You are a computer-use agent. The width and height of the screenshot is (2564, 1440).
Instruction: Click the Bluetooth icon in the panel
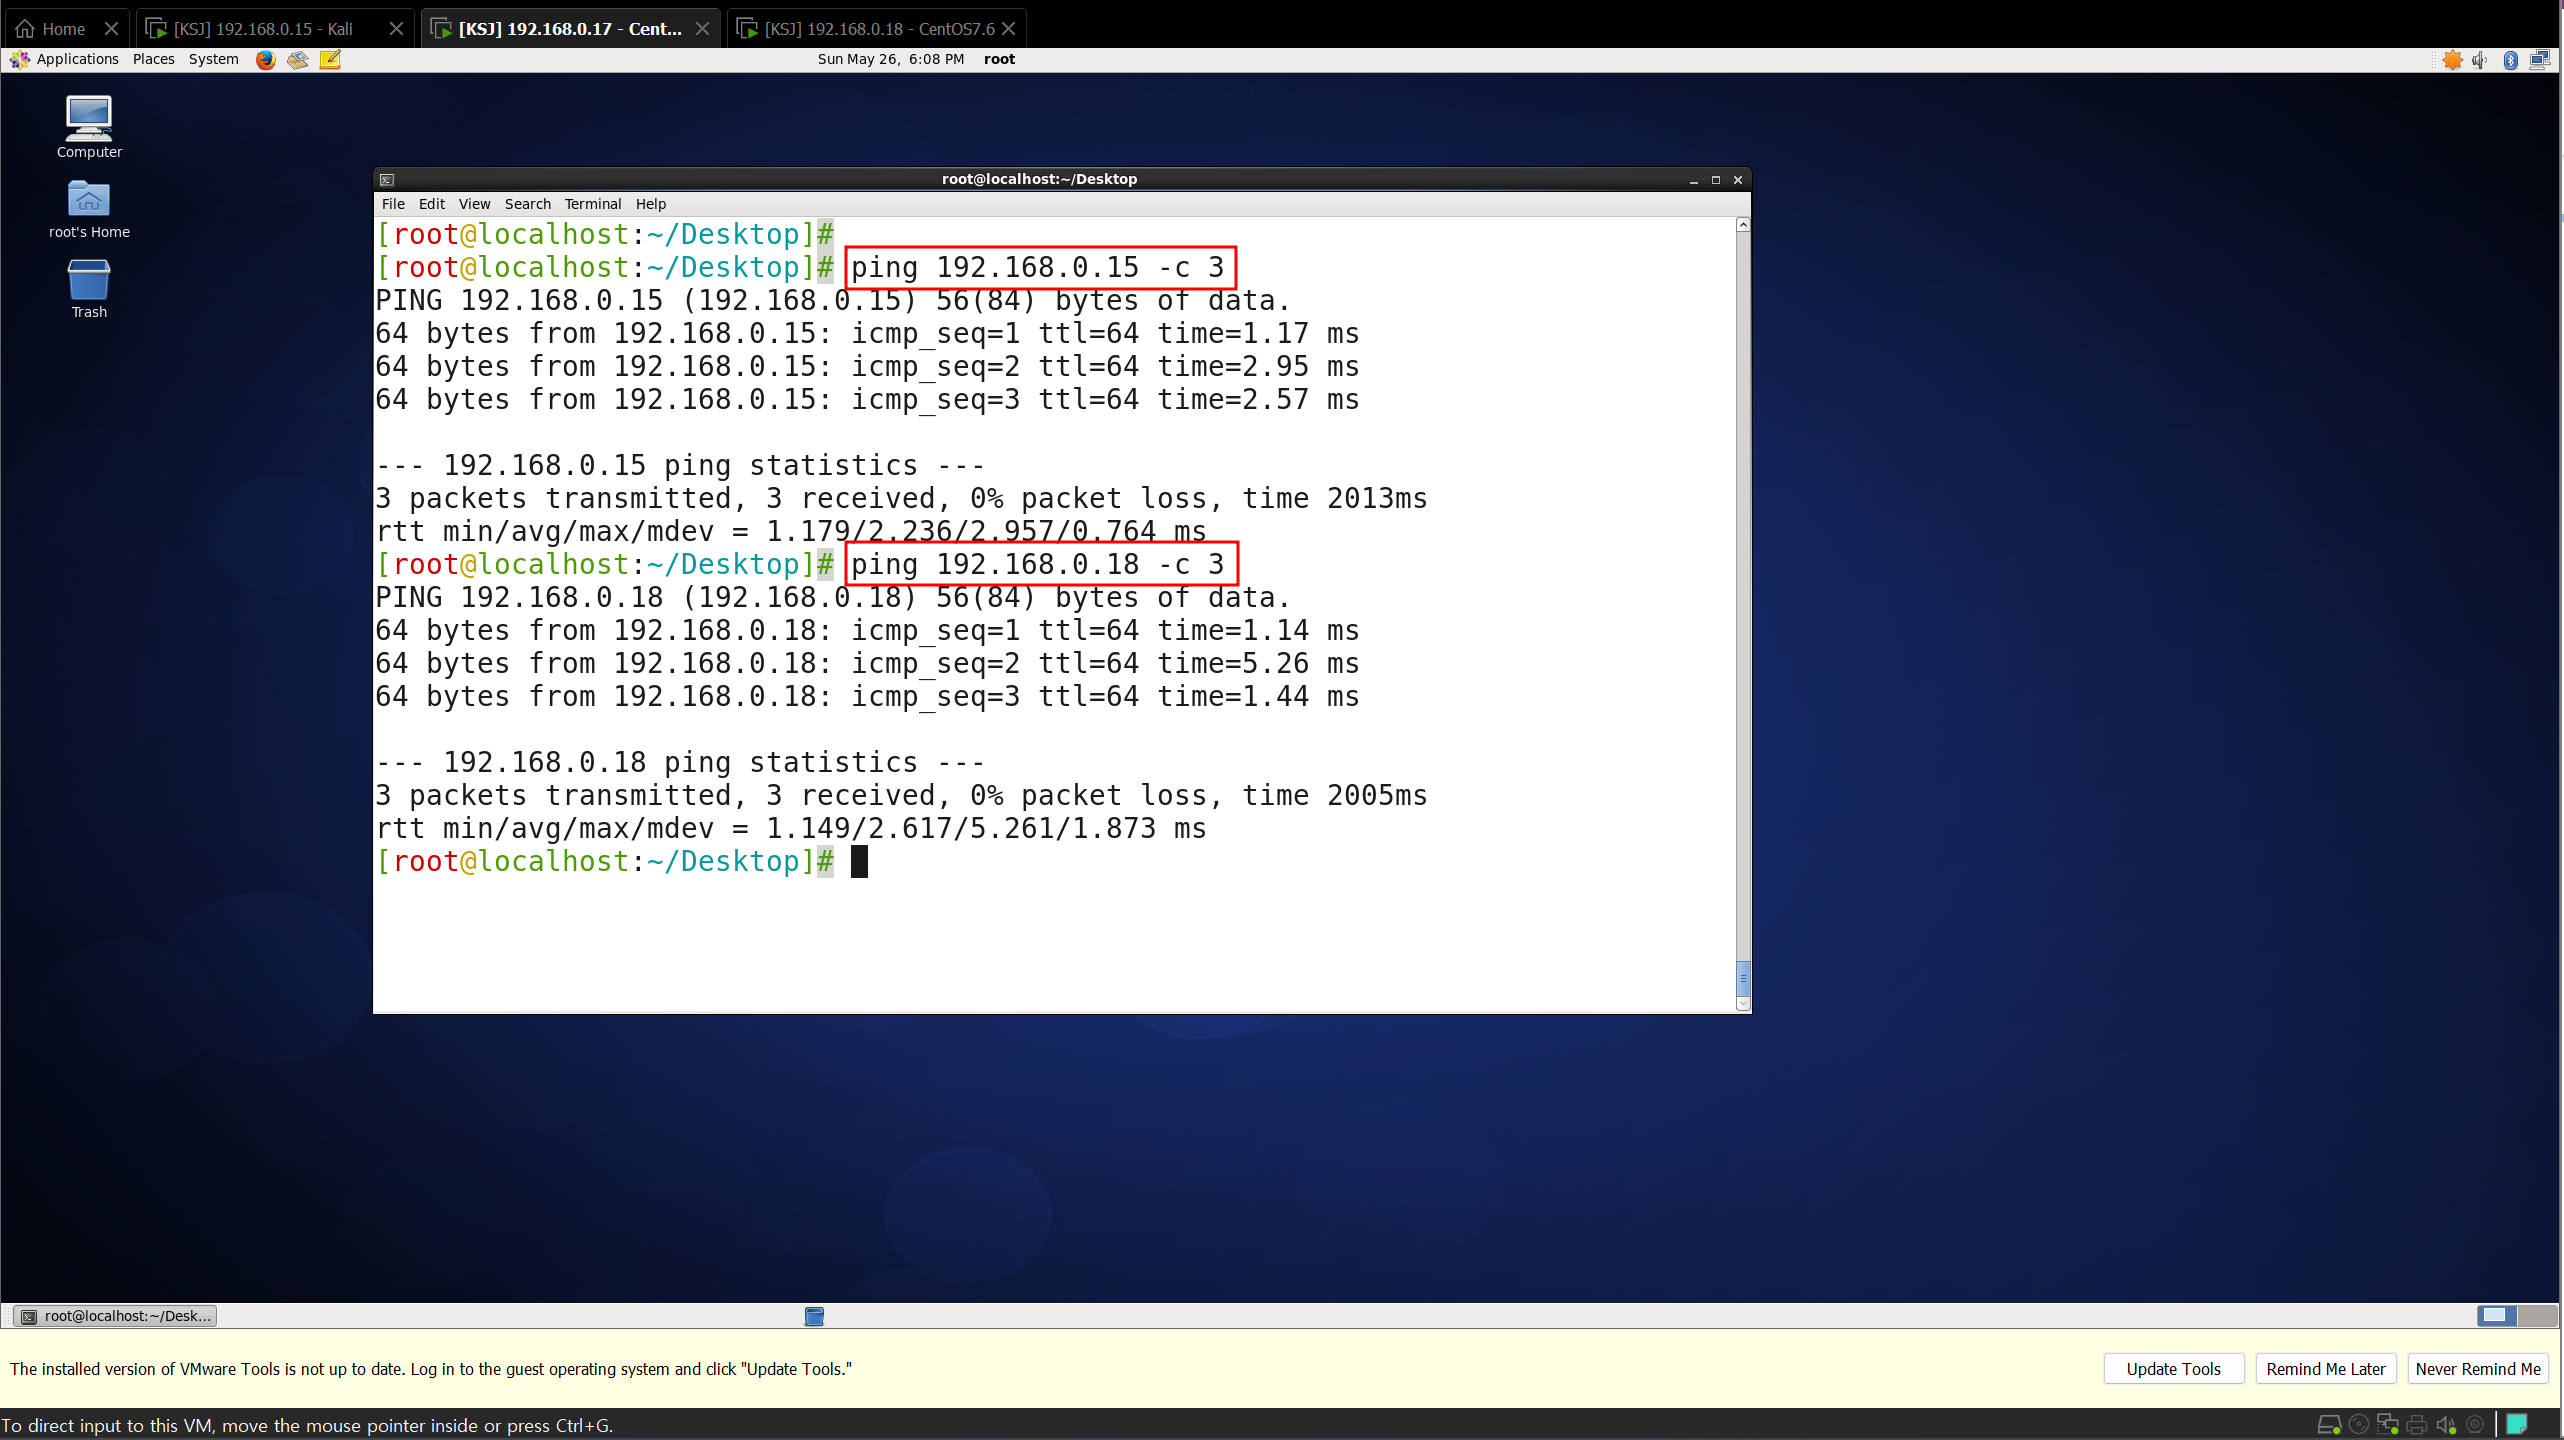click(2510, 60)
